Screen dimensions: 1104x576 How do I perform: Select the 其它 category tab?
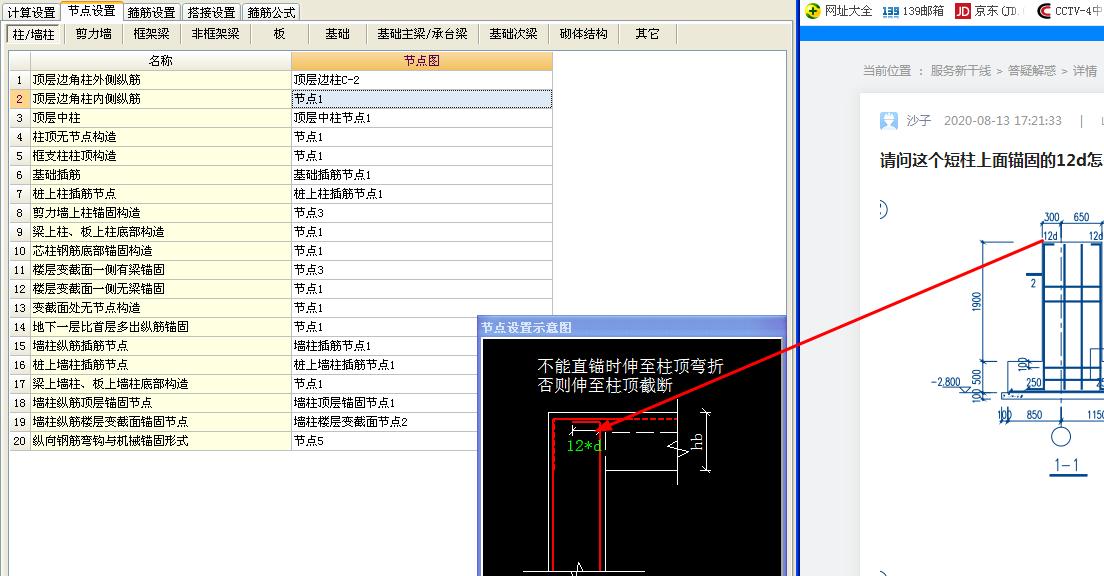[x=648, y=34]
